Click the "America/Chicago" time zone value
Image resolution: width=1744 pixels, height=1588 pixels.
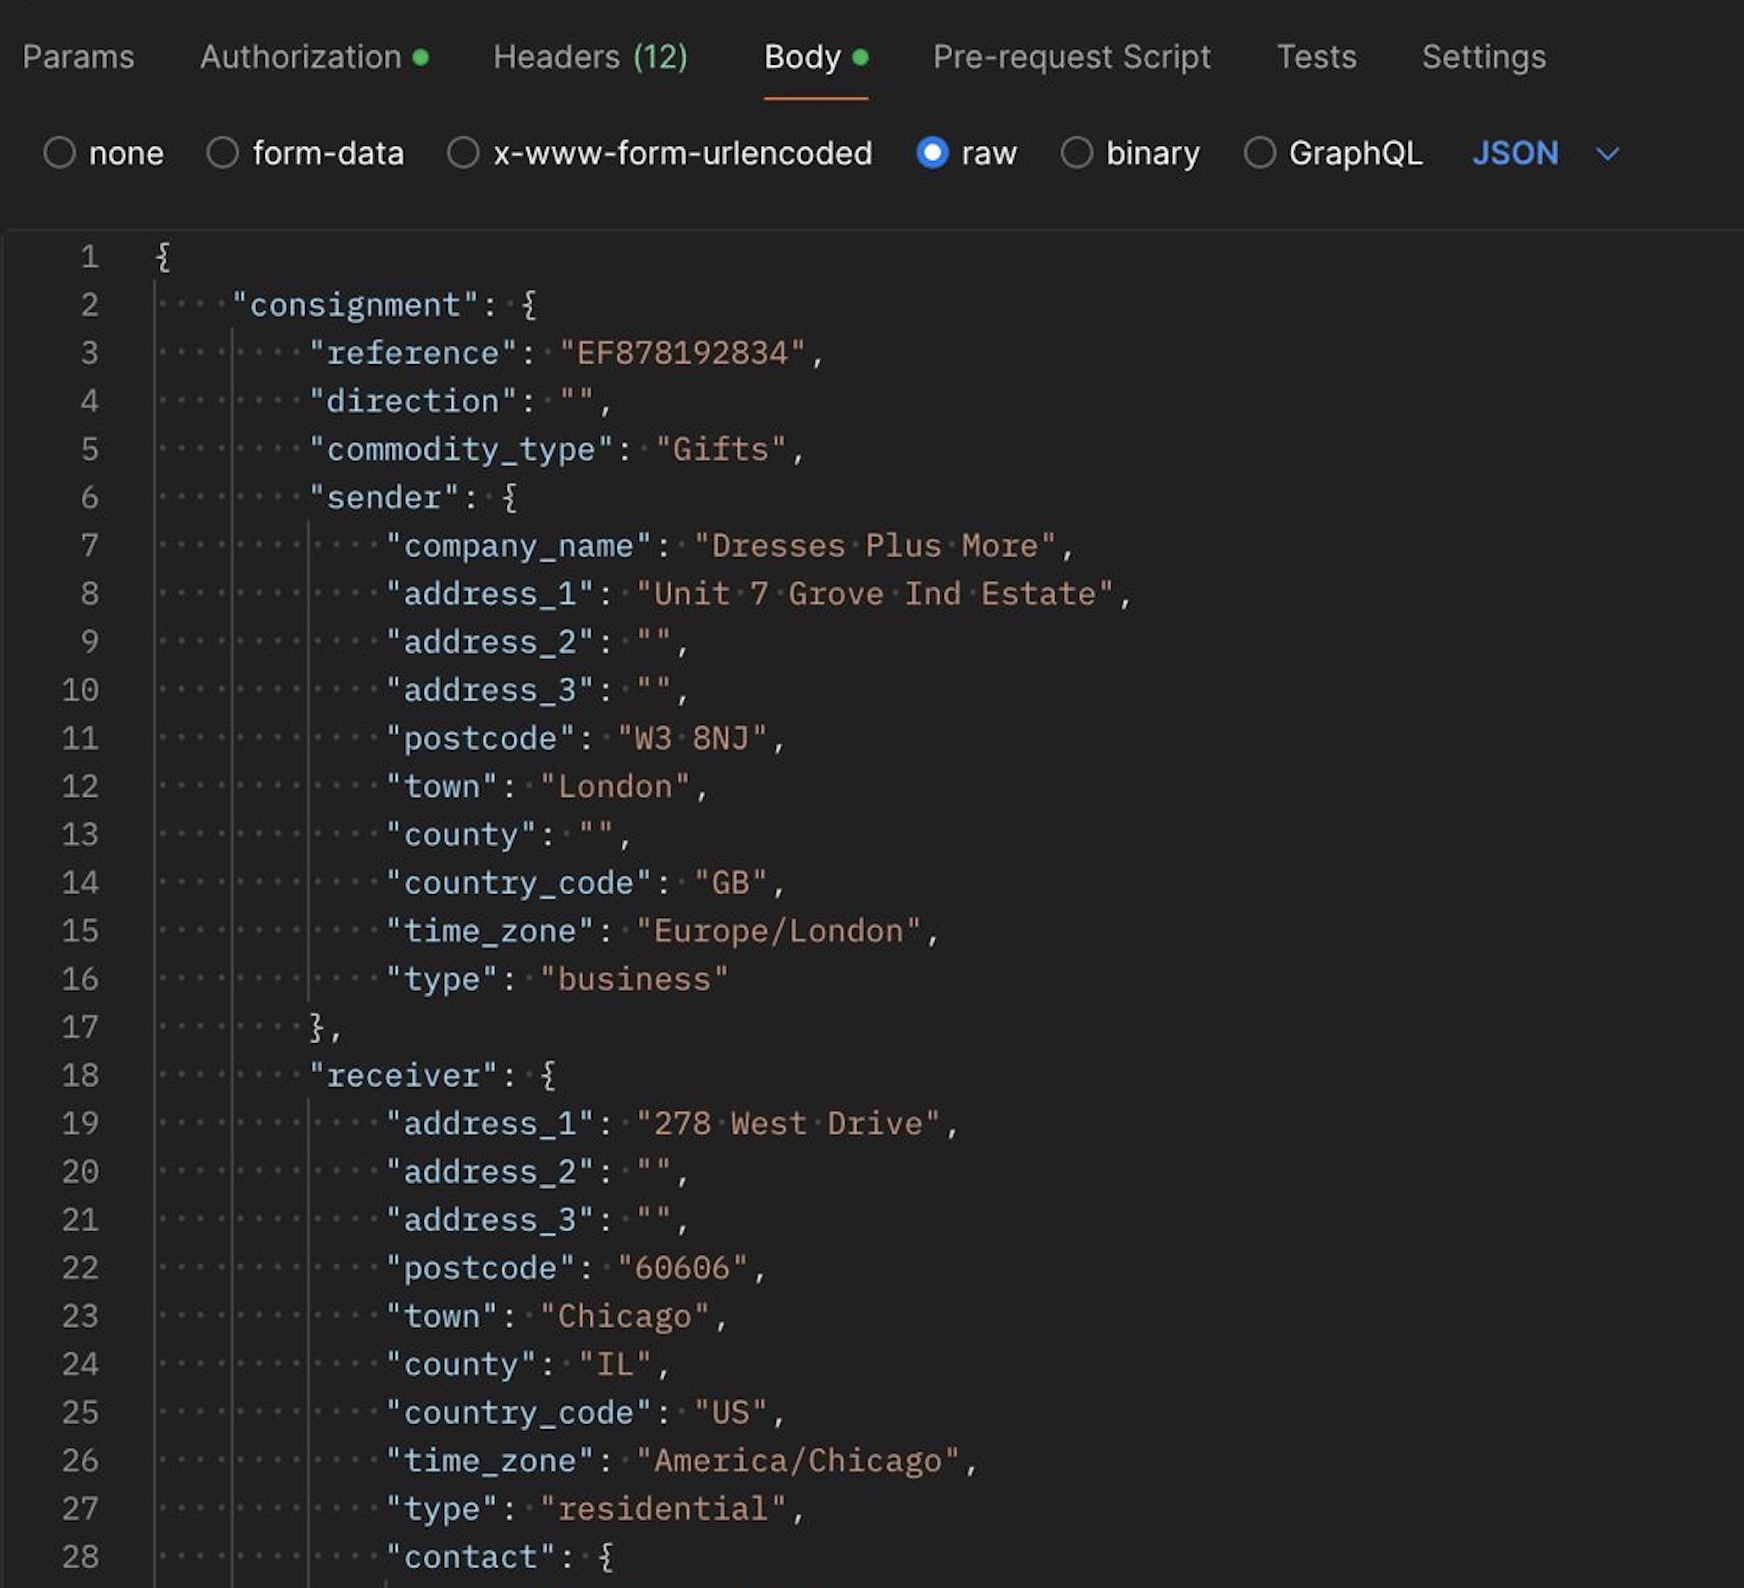pyautogui.click(x=798, y=1460)
